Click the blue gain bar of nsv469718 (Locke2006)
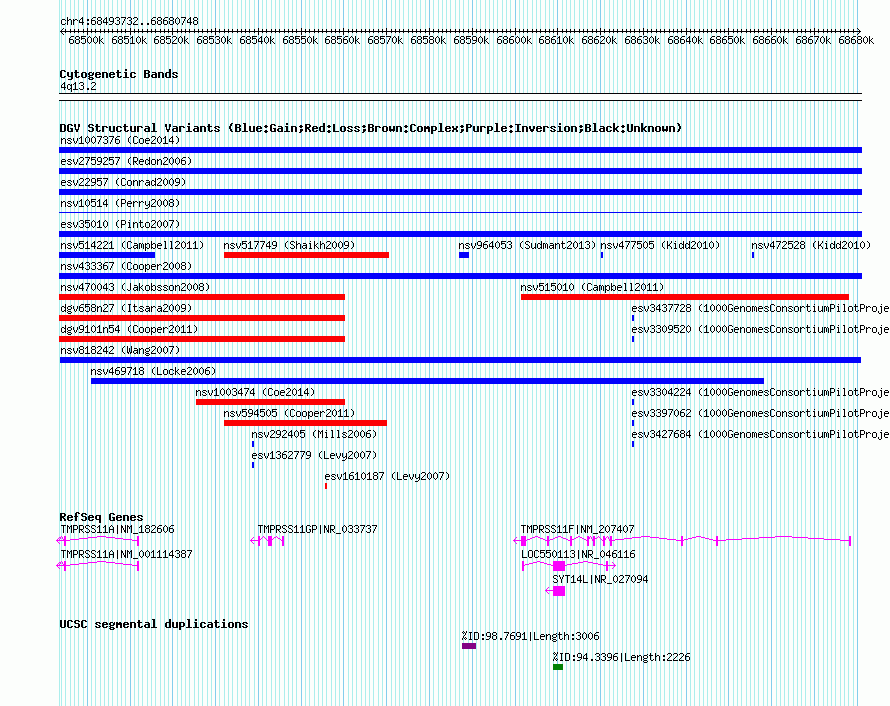 pos(427,381)
